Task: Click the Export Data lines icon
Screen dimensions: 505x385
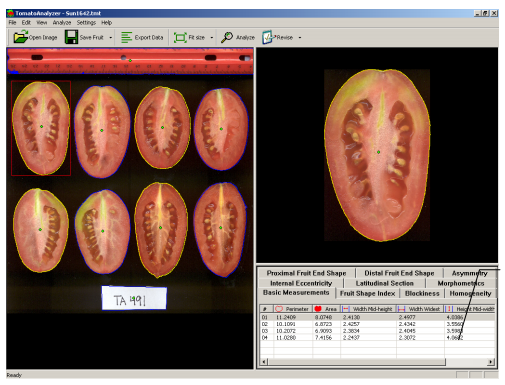Action: [x=126, y=37]
